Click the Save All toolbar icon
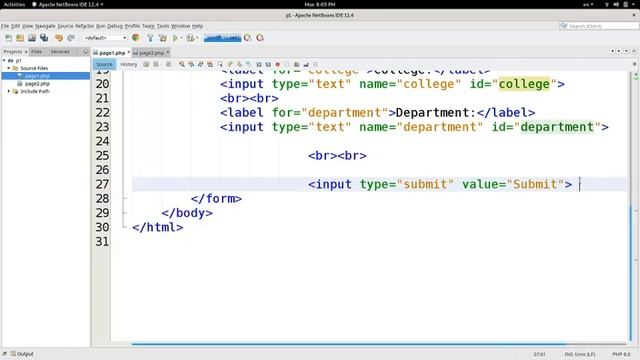 click(44, 38)
